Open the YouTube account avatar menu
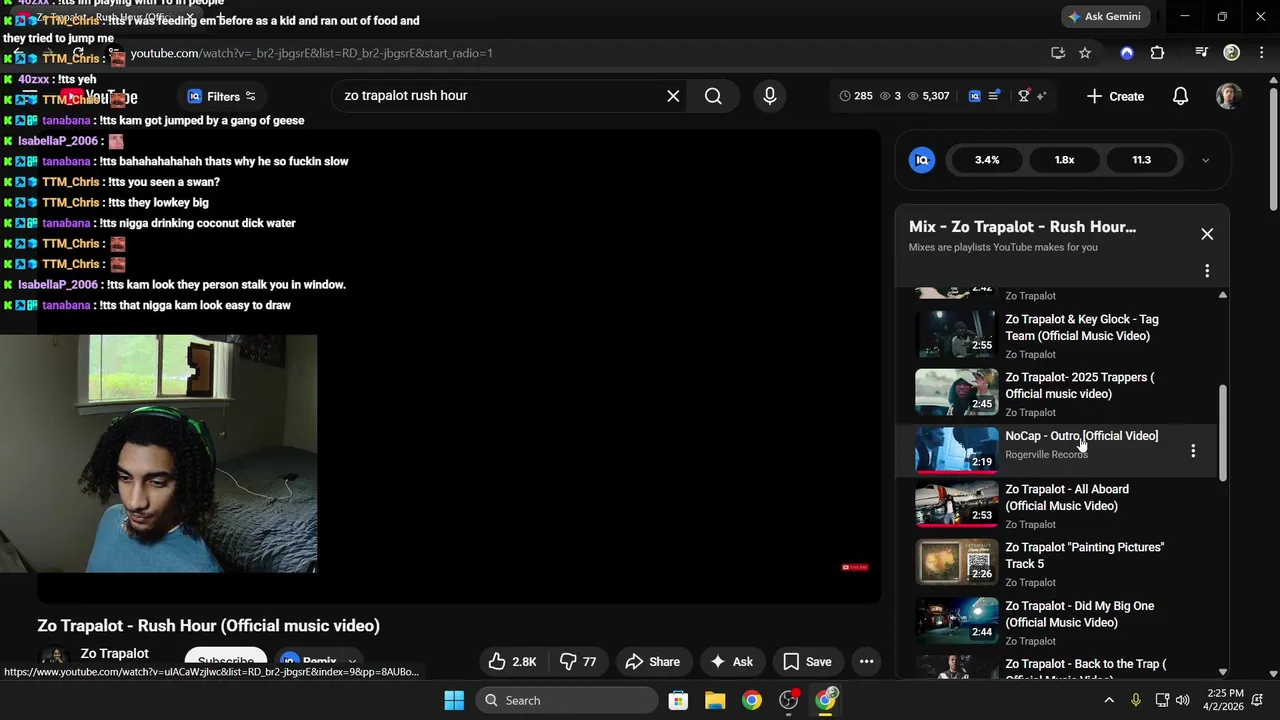 click(x=1228, y=96)
